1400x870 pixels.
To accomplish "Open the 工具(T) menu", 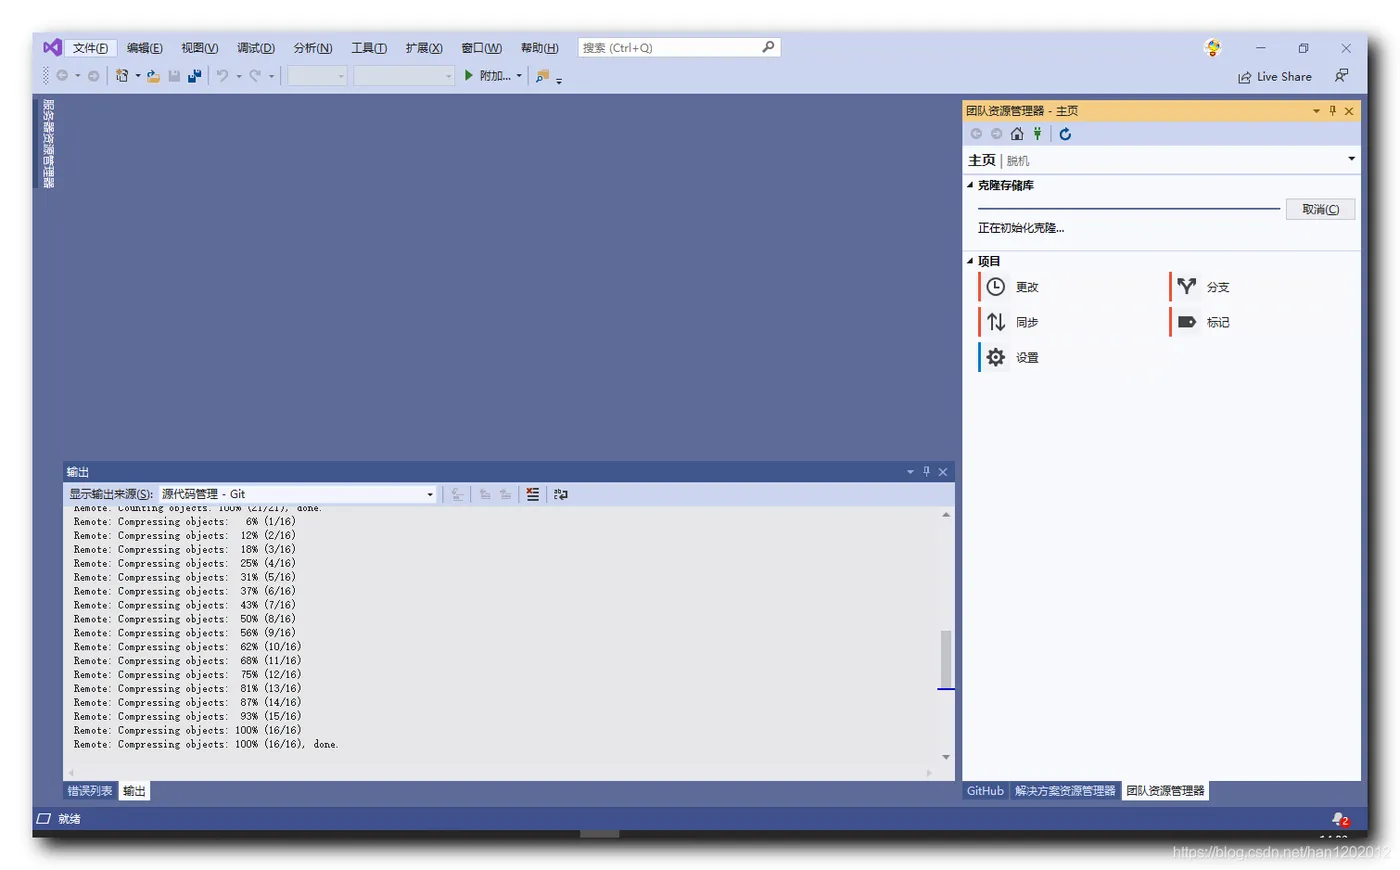I will pyautogui.click(x=368, y=48).
